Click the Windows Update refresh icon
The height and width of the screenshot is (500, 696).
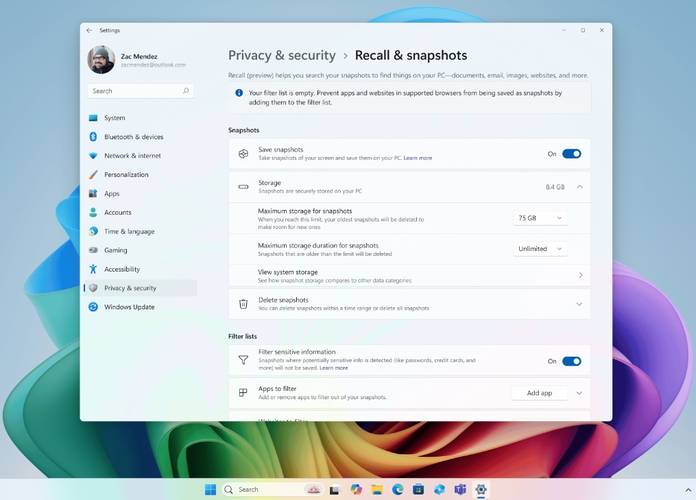[93, 307]
